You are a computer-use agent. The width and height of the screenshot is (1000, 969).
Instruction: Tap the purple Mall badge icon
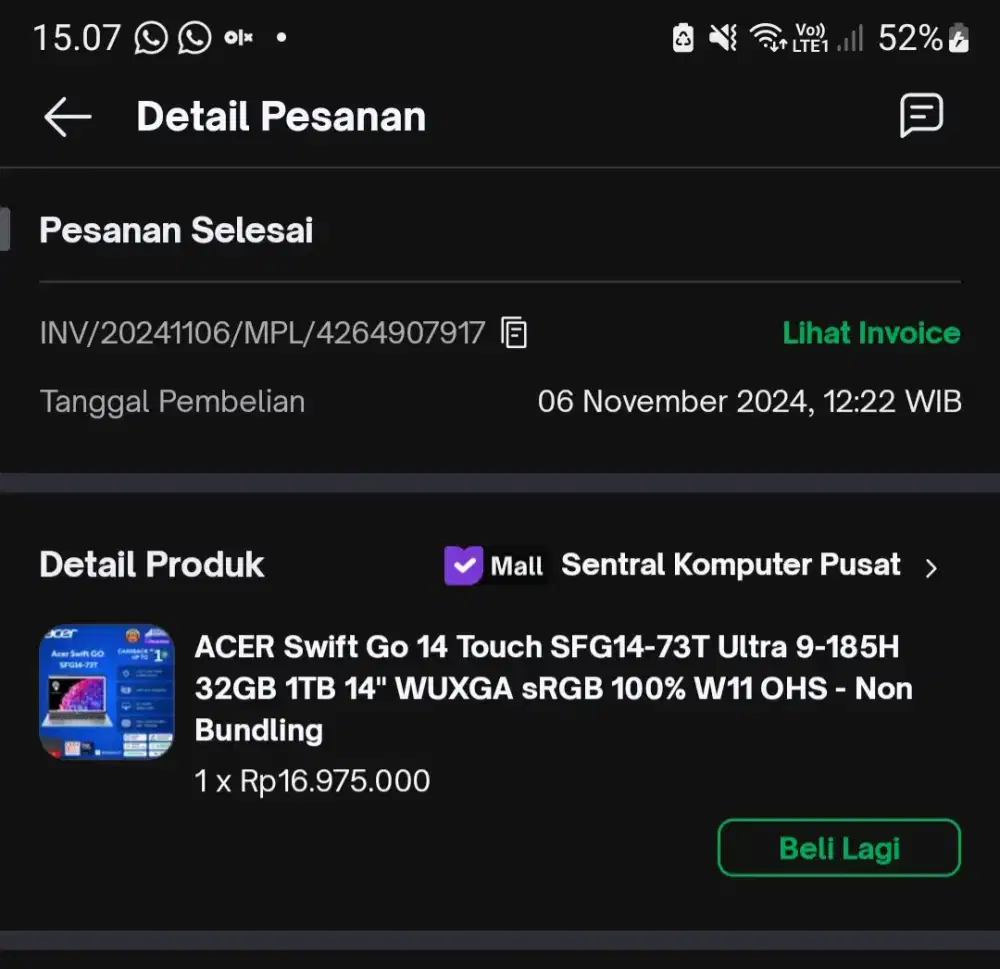[463, 565]
